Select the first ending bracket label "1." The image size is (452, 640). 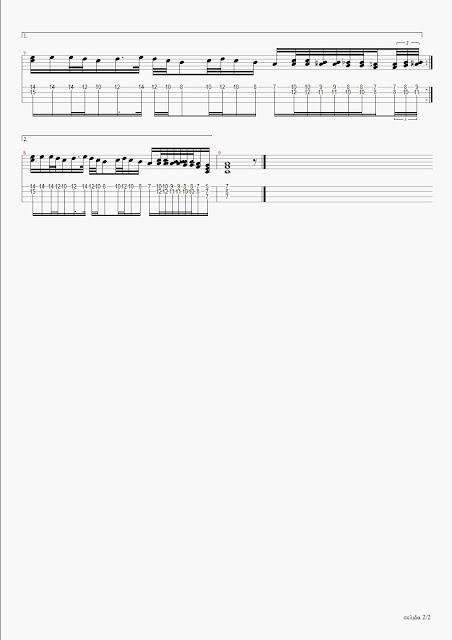coord(25,36)
